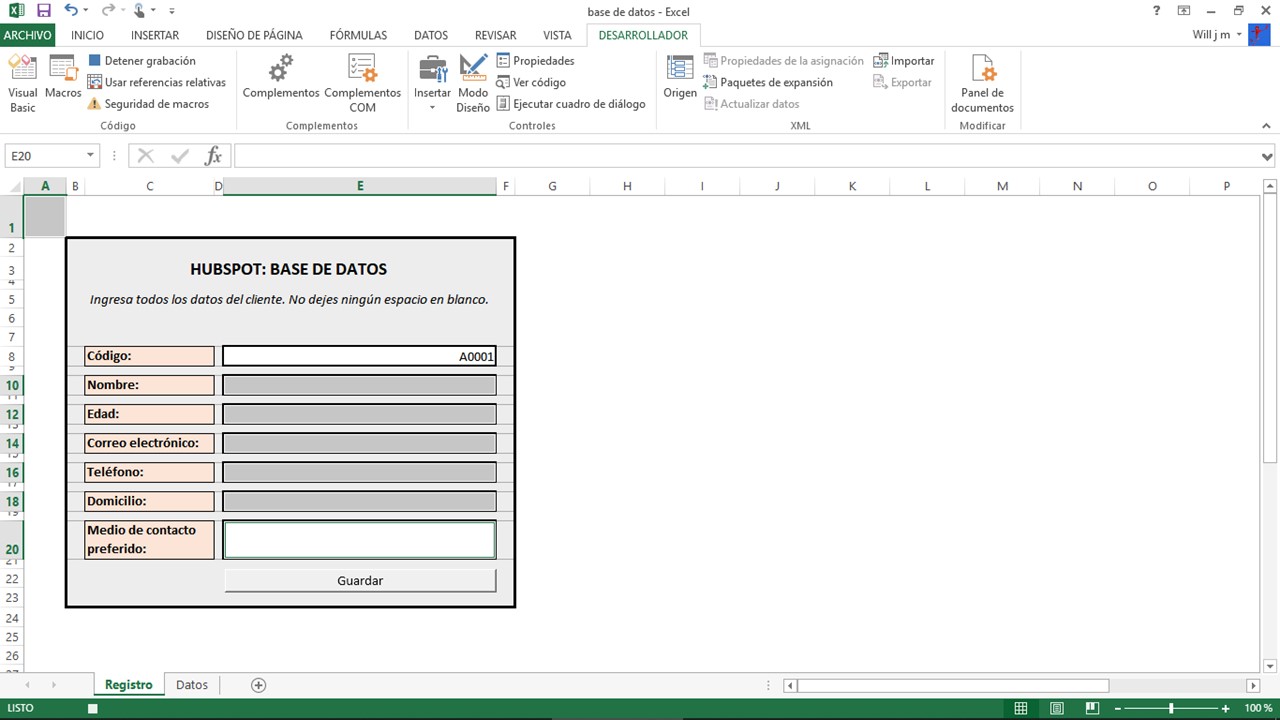Switch to the Datos sheet

pos(192,685)
